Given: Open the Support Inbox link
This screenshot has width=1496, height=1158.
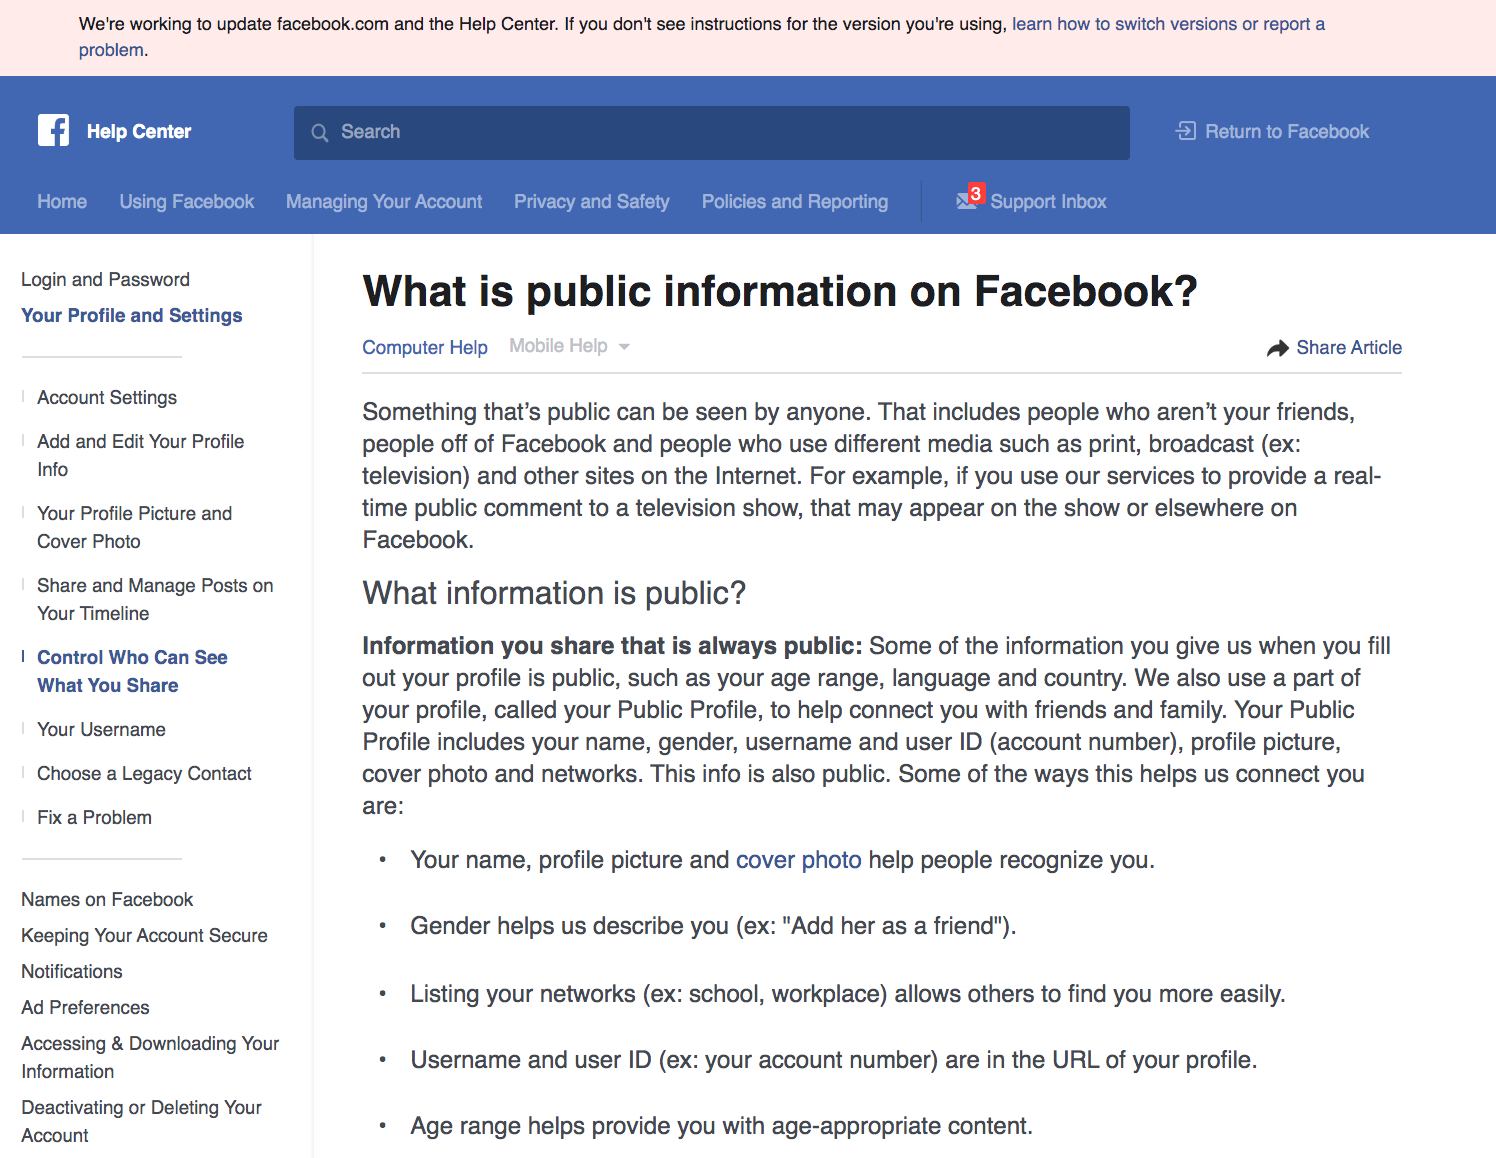Looking at the screenshot, I should coord(1048,201).
